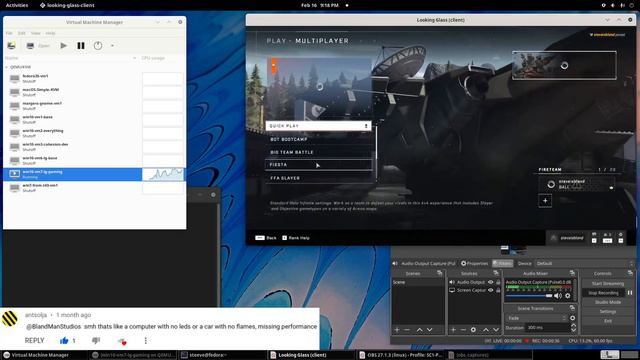Select the macOS-Simple-KVM virtual machine

(73, 92)
